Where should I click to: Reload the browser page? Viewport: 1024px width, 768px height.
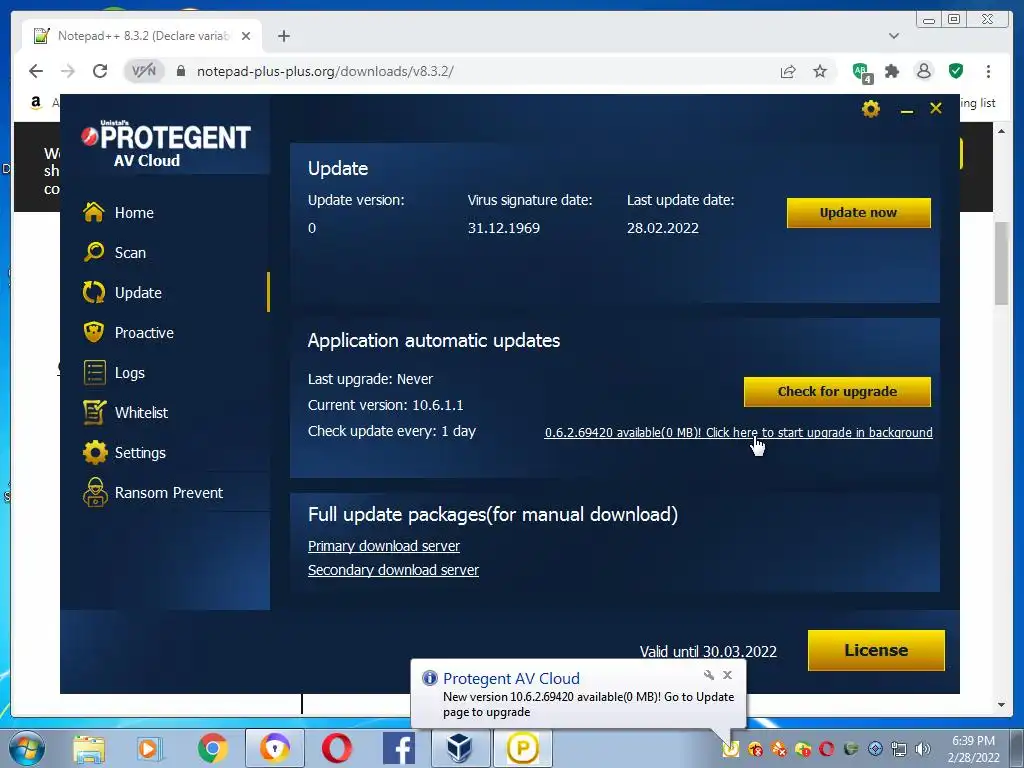click(x=100, y=71)
